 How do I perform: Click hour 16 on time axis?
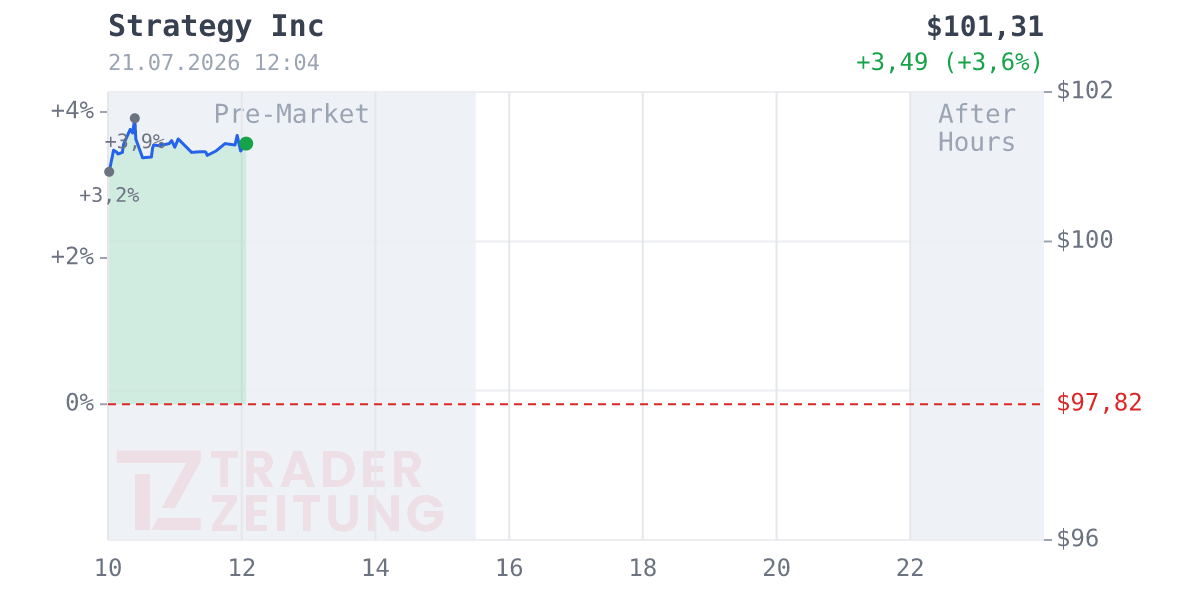click(509, 568)
